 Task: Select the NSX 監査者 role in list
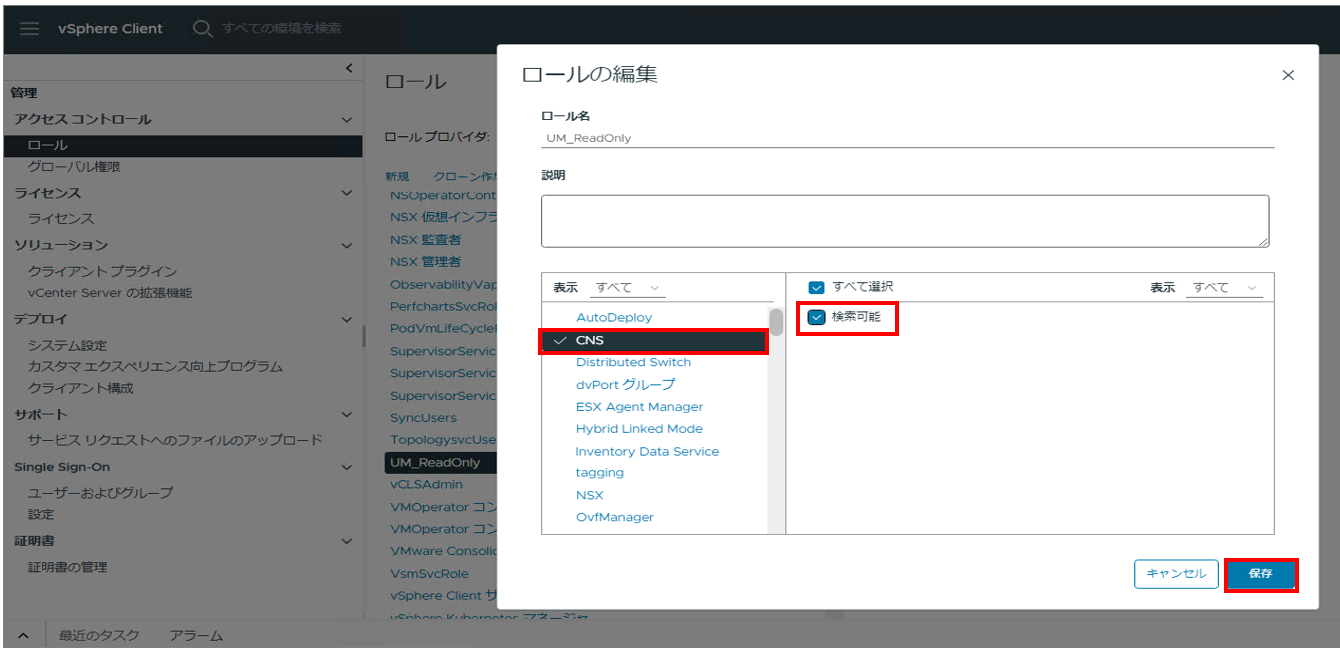pos(426,240)
